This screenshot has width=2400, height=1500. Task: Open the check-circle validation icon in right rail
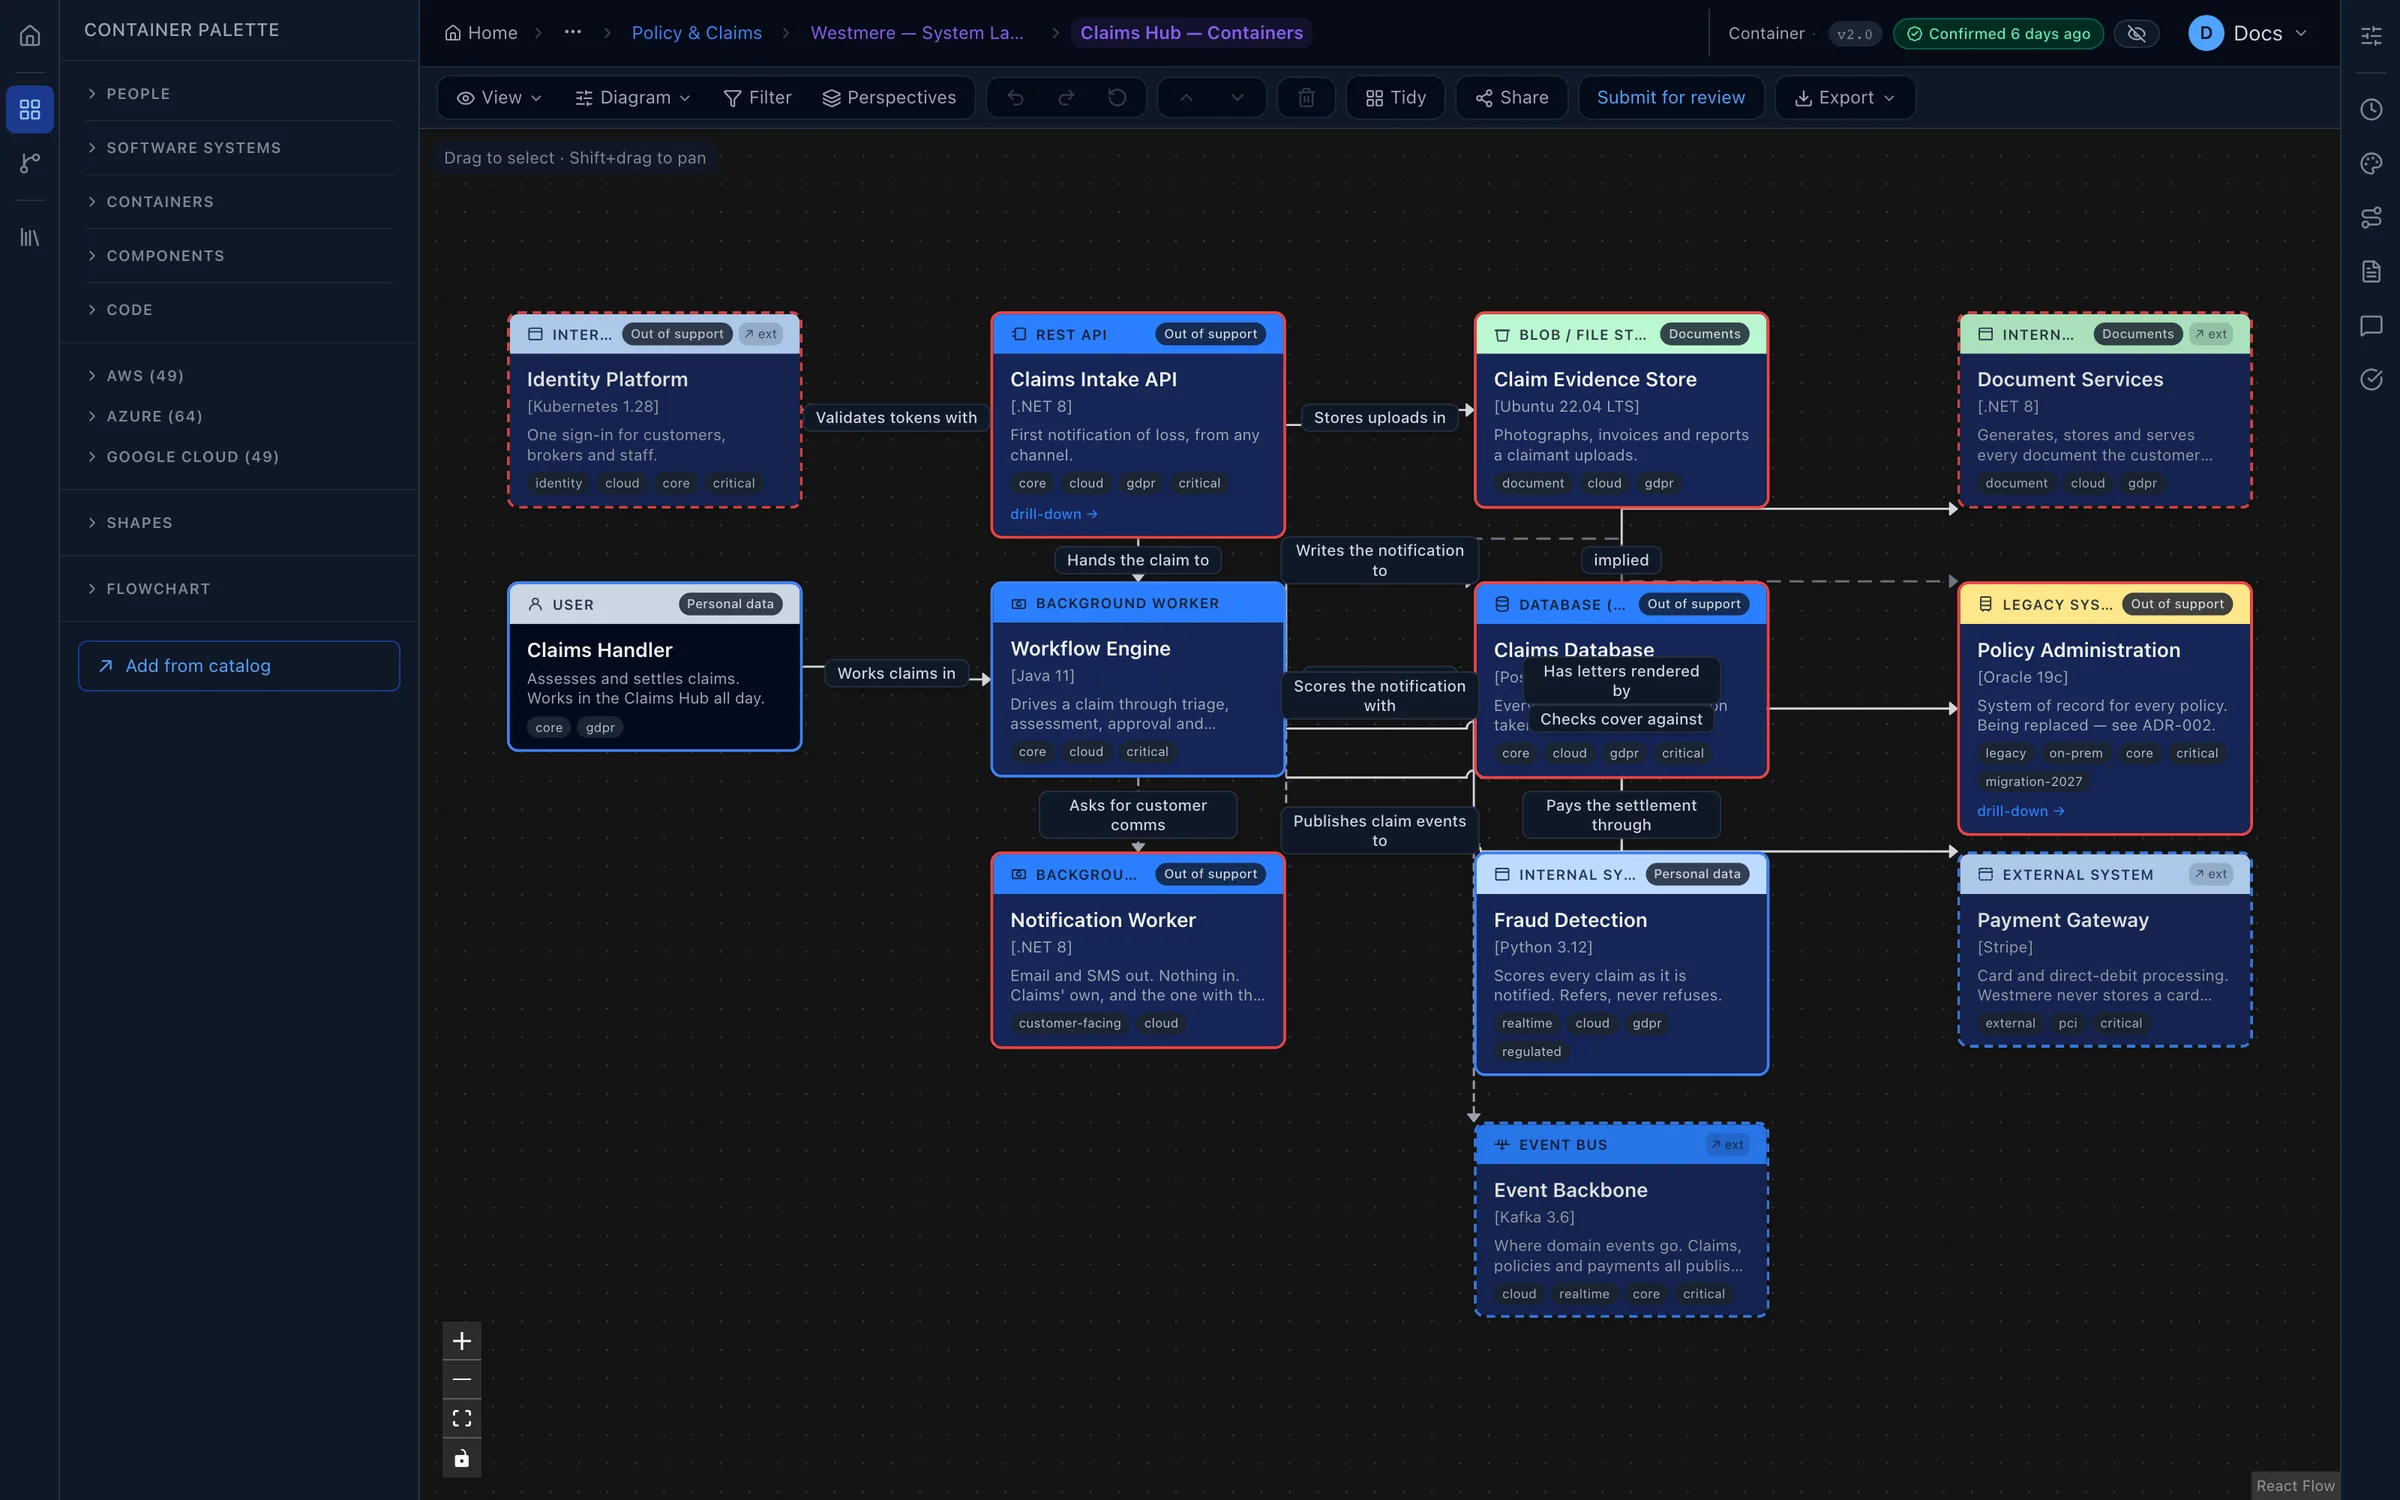pyautogui.click(x=2371, y=379)
